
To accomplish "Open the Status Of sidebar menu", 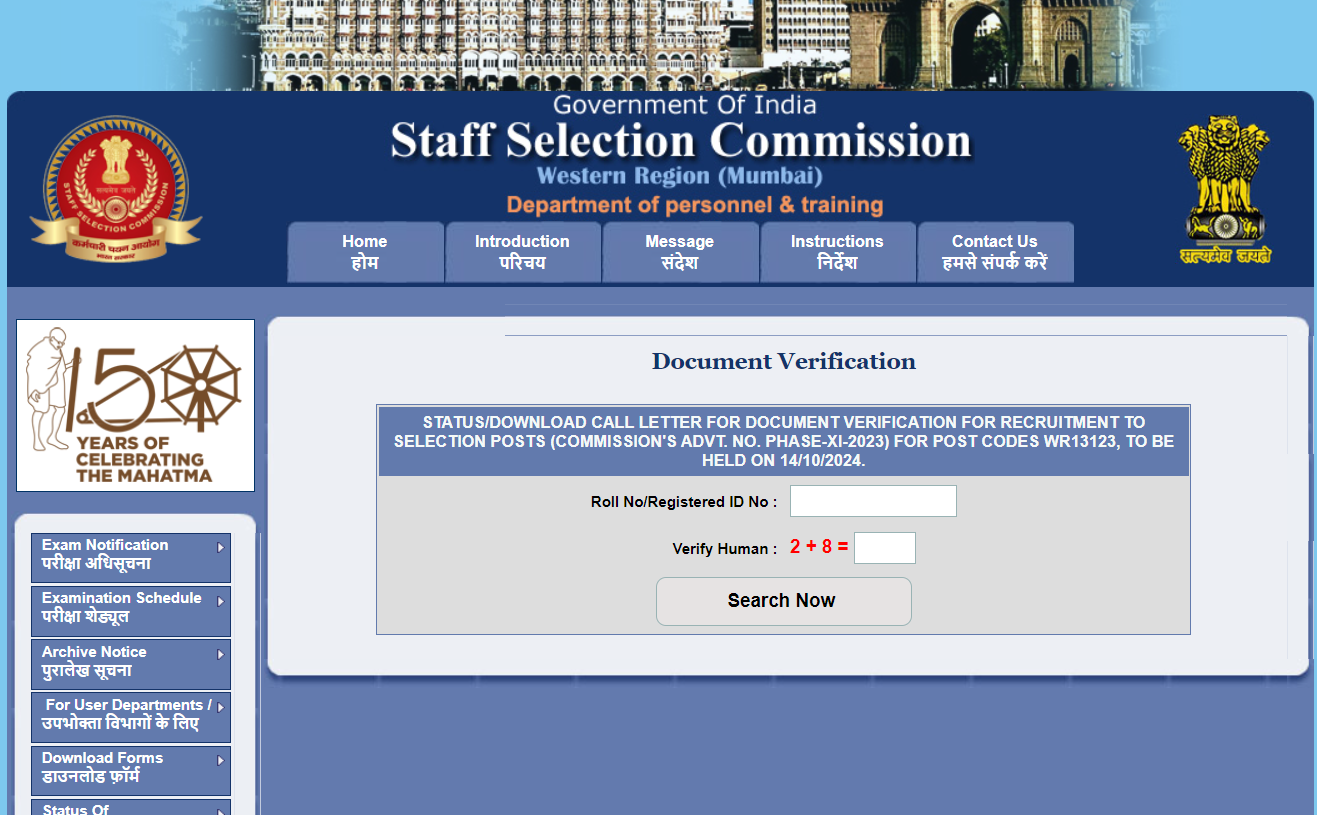I will [x=131, y=808].
